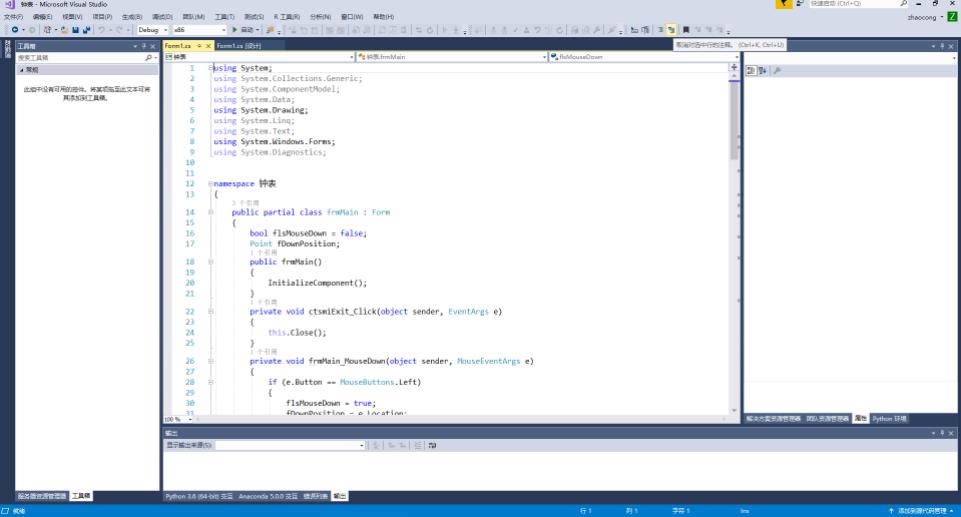Collapse the frmMain class at line 14
Viewport: 961px width, 517px height.
tap(211, 212)
